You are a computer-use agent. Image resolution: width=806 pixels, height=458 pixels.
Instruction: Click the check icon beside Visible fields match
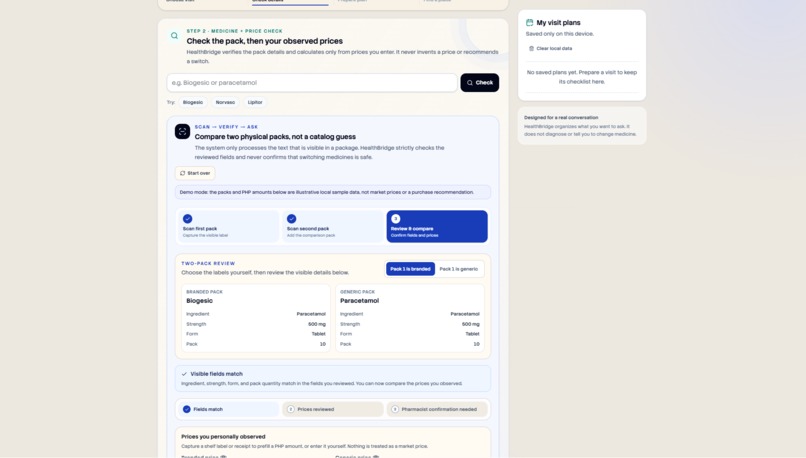184,374
